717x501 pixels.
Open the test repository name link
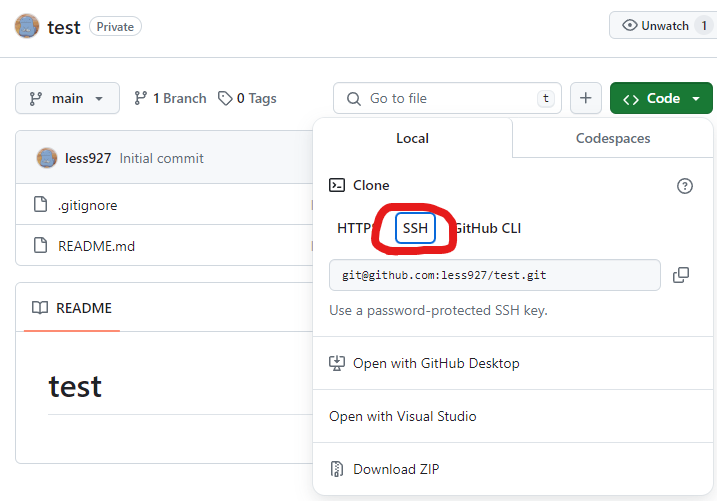(64, 27)
